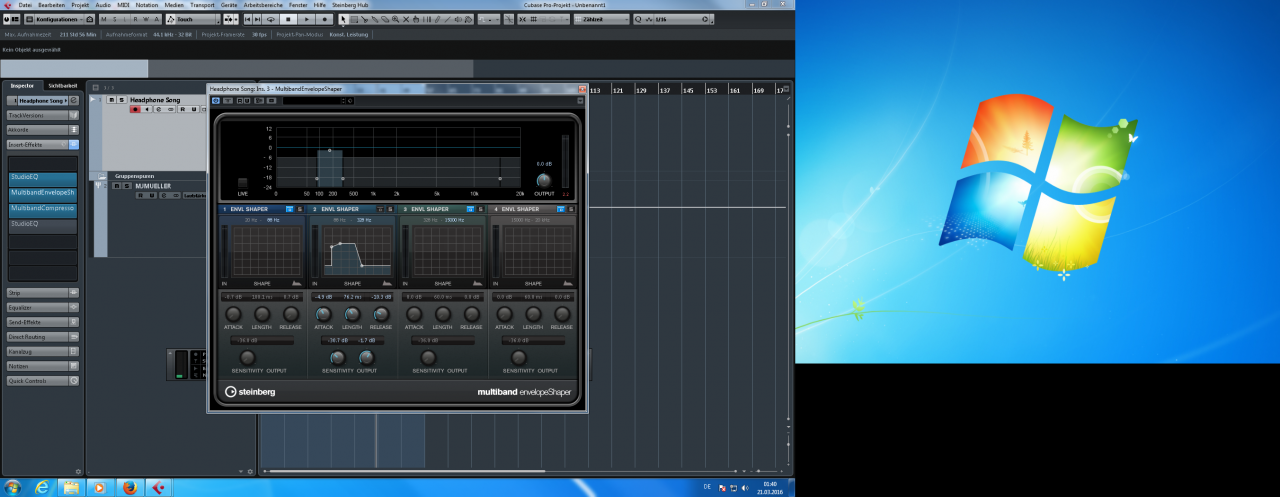Click band 2 shape envelope display
The image size is (1280, 497).
pos(357,250)
